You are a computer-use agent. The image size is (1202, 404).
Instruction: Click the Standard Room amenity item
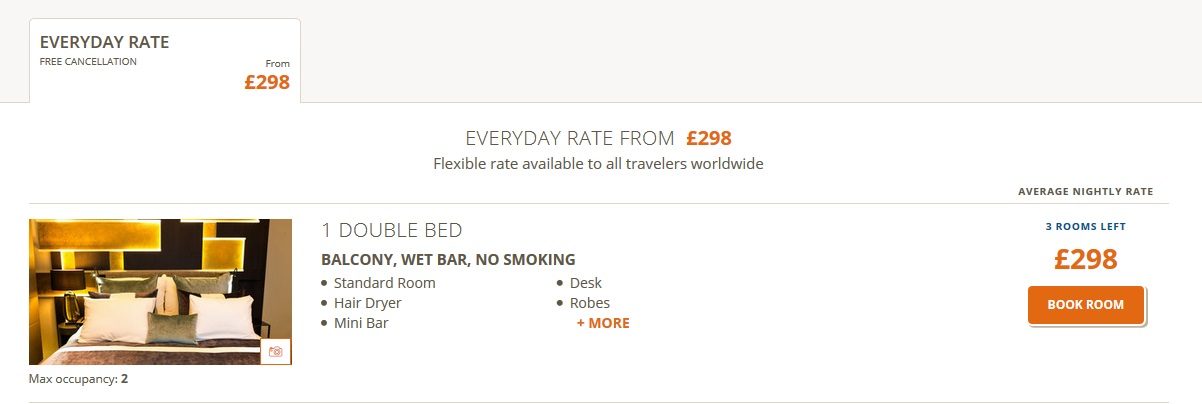tap(385, 283)
